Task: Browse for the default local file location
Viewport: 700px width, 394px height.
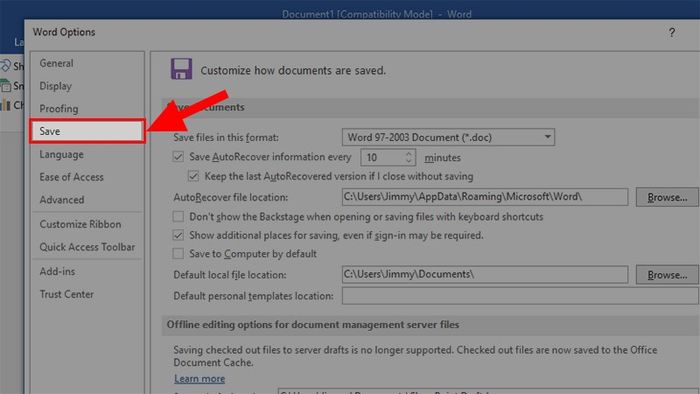Action: pos(667,275)
